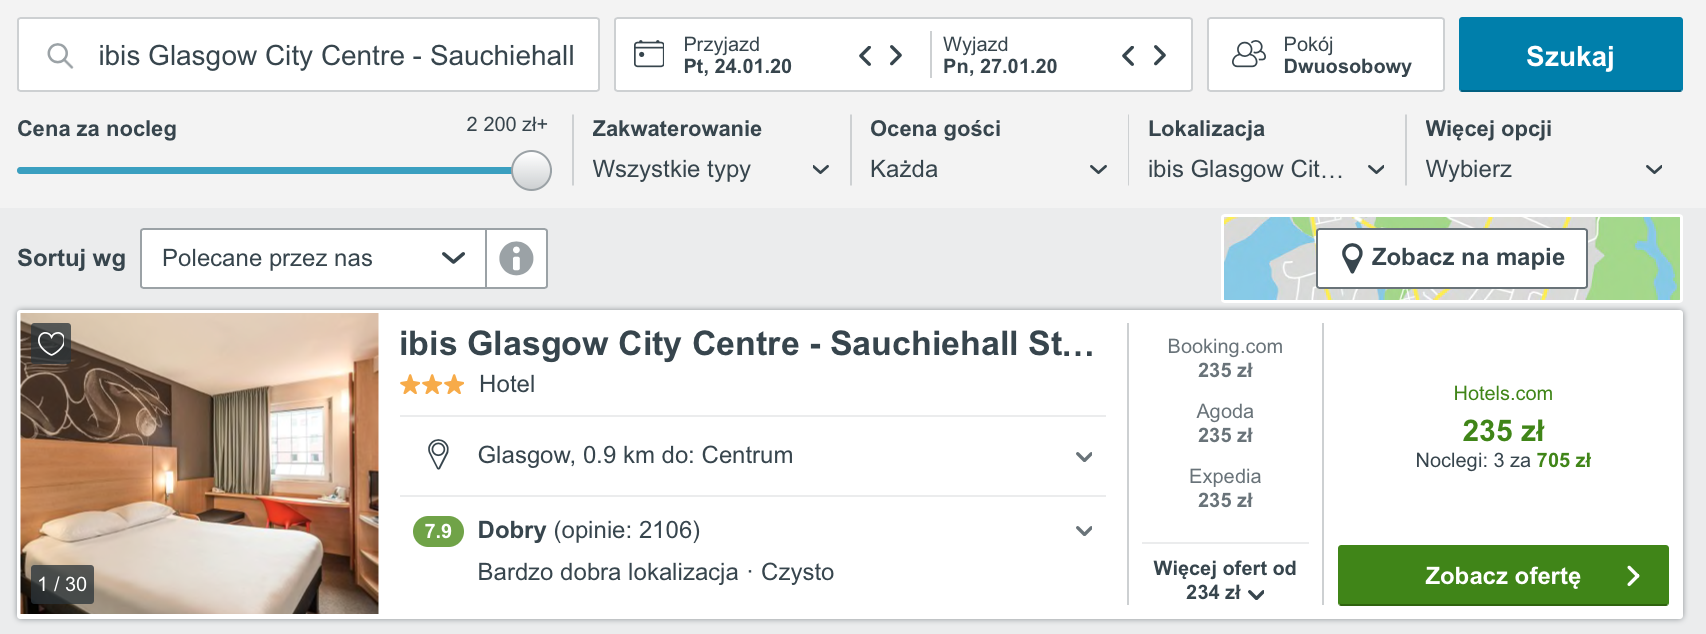Open the Lokalizacja dropdown
The height and width of the screenshot is (634, 1706).
click(1267, 169)
